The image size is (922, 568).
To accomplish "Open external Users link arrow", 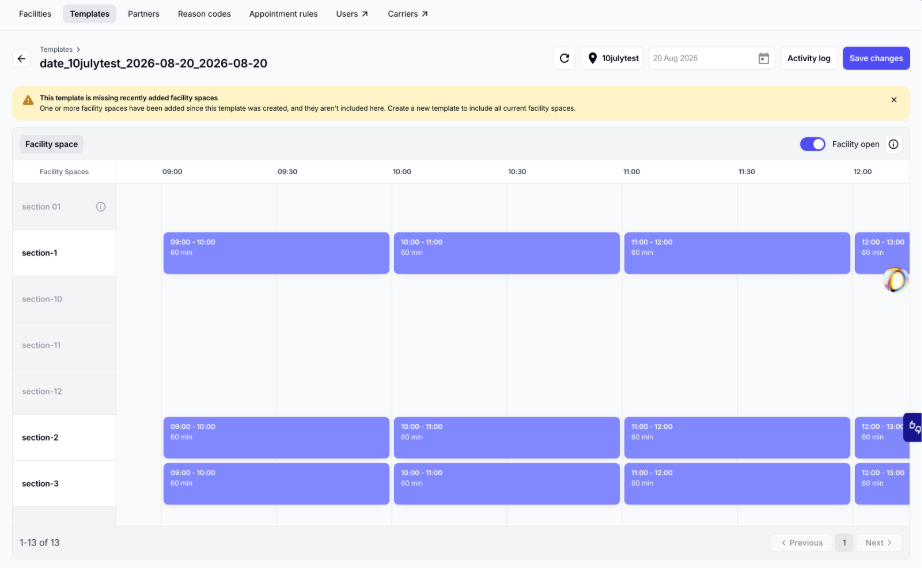I will click(365, 14).
